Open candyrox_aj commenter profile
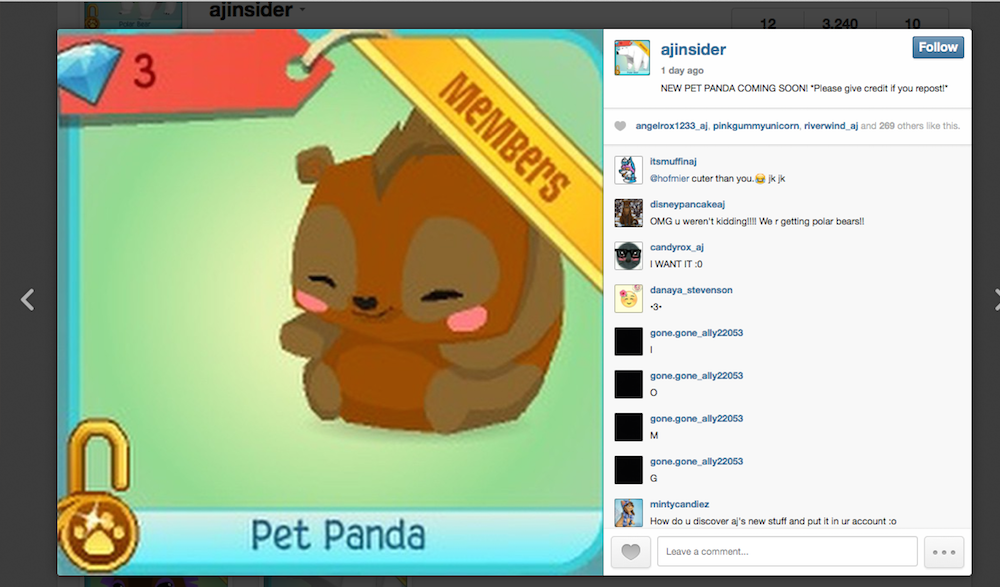Viewport: 1000px width, 587px height. click(x=677, y=247)
